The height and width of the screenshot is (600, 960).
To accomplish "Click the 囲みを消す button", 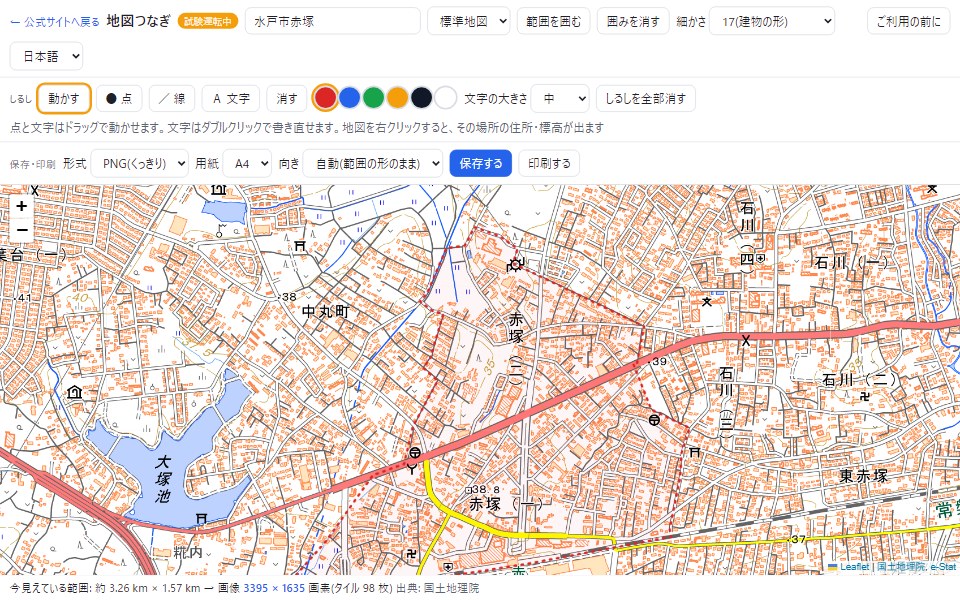I will point(633,21).
